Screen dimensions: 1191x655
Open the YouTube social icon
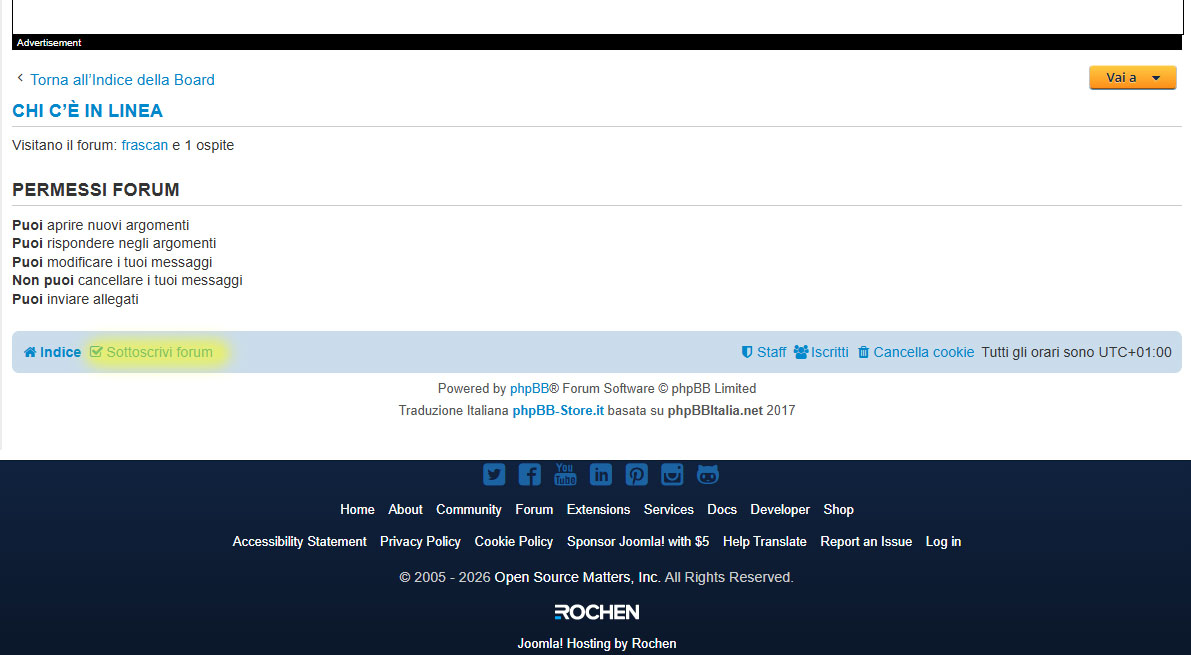[x=565, y=475]
